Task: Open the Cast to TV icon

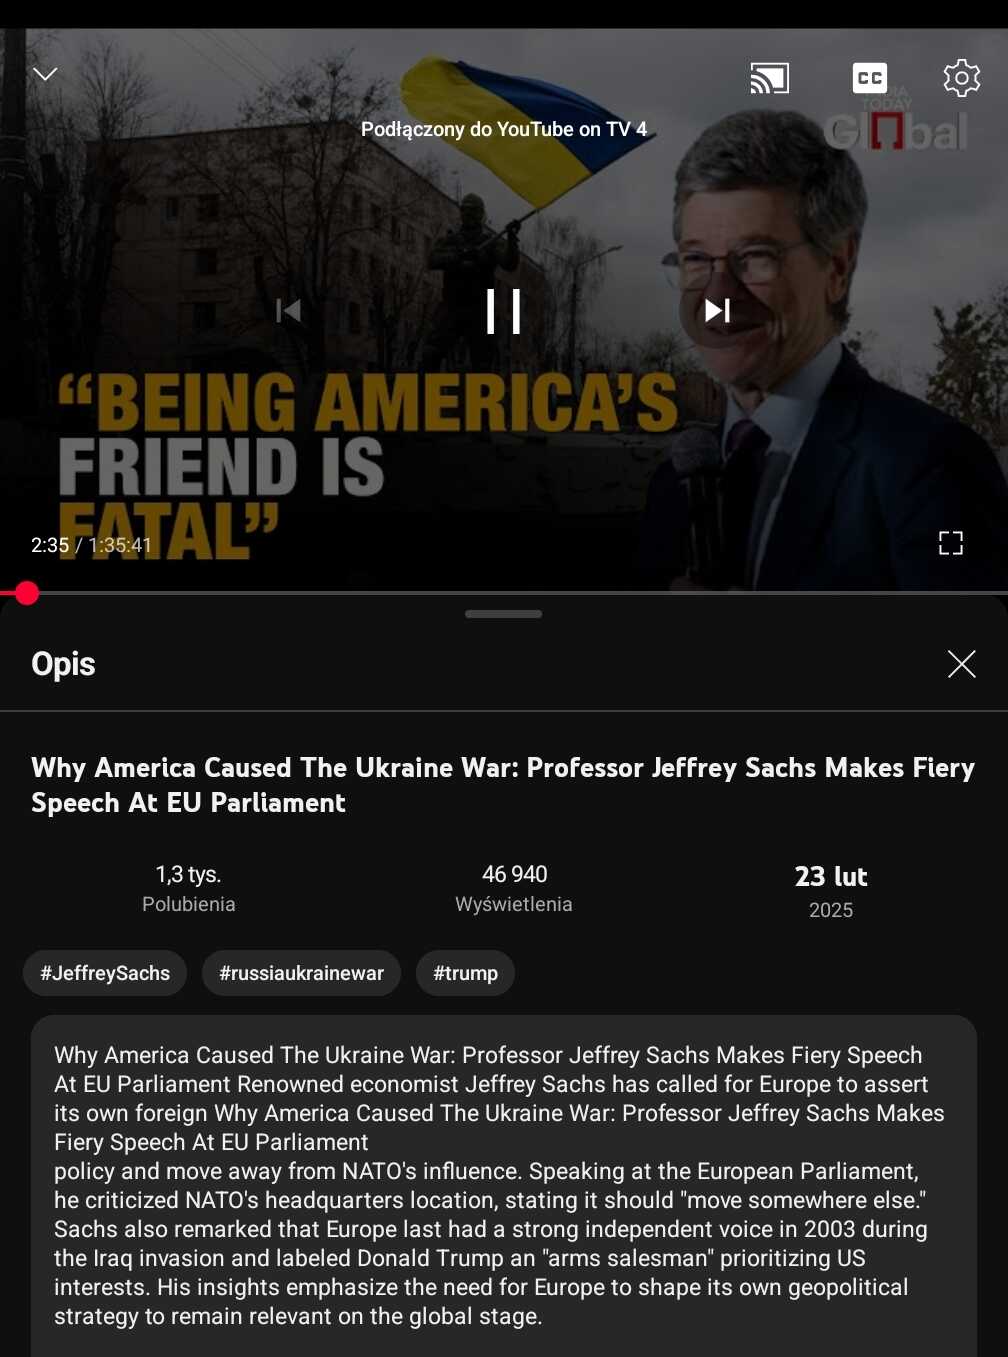Action: 770,78
